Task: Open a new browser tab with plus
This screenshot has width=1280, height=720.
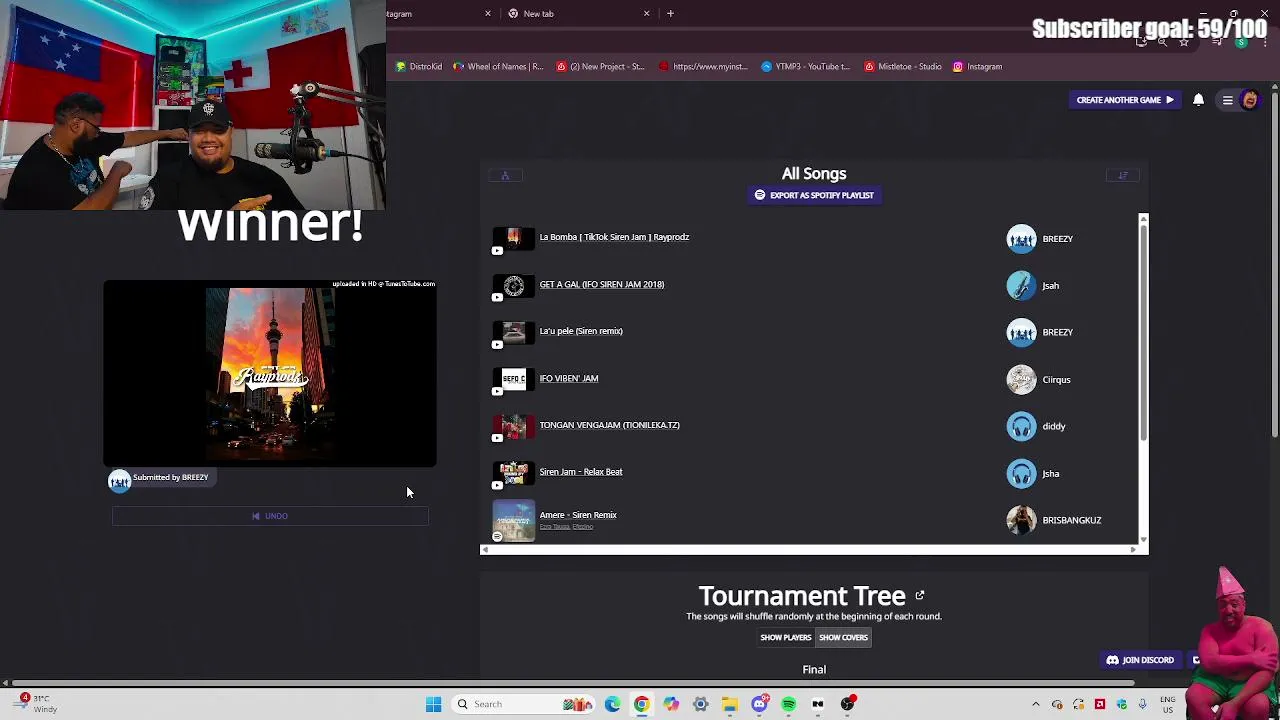Action: 670,14
